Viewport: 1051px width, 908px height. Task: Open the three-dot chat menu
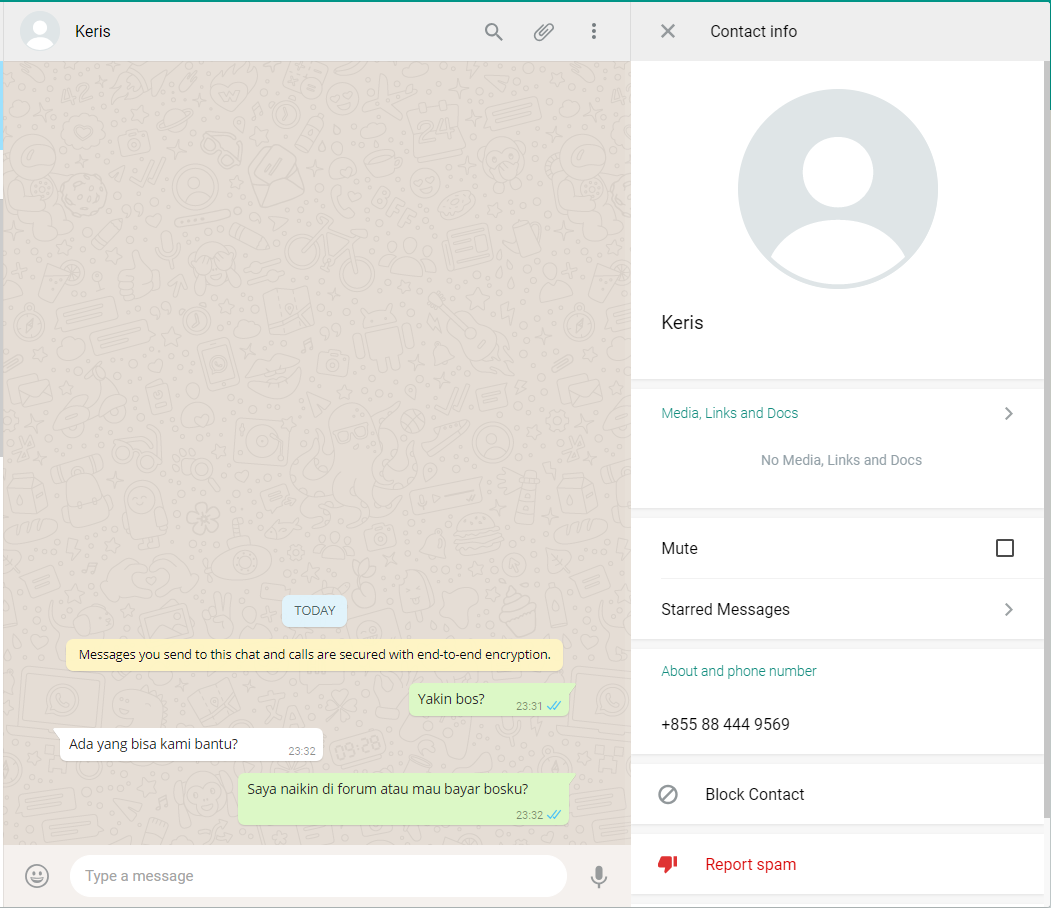(x=593, y=32)
